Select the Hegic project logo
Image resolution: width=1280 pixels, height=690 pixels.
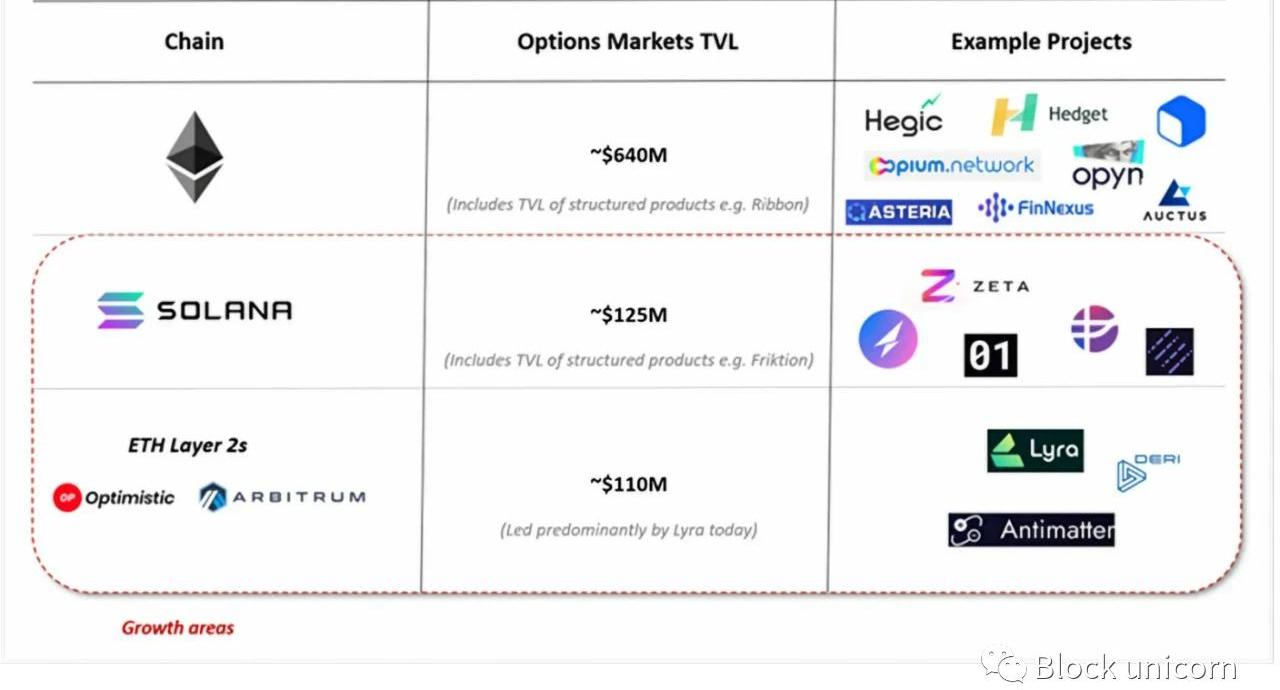point(904,117)
